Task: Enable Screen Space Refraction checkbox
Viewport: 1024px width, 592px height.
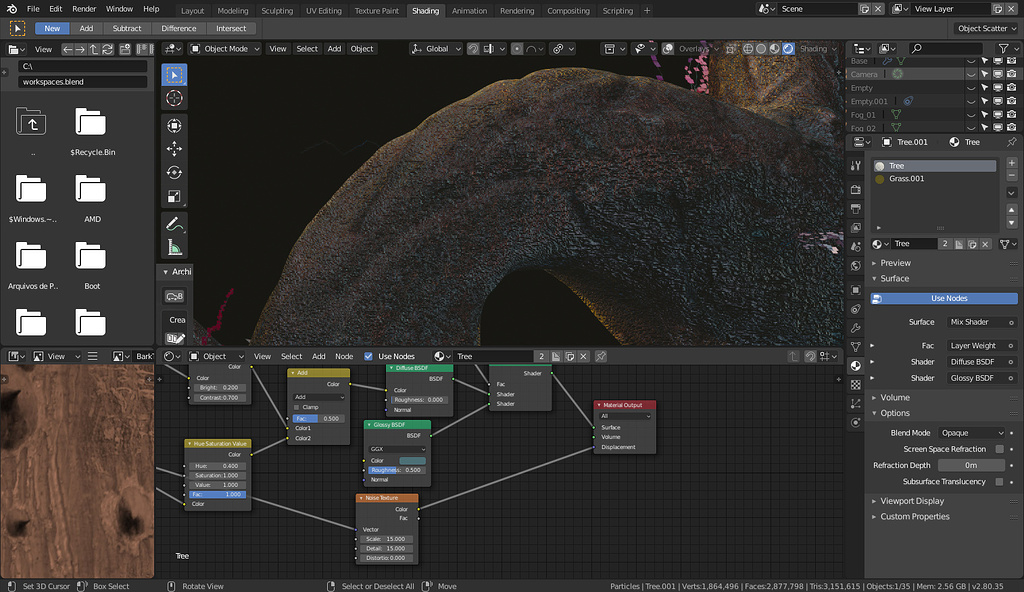Action: click(999, 449)
